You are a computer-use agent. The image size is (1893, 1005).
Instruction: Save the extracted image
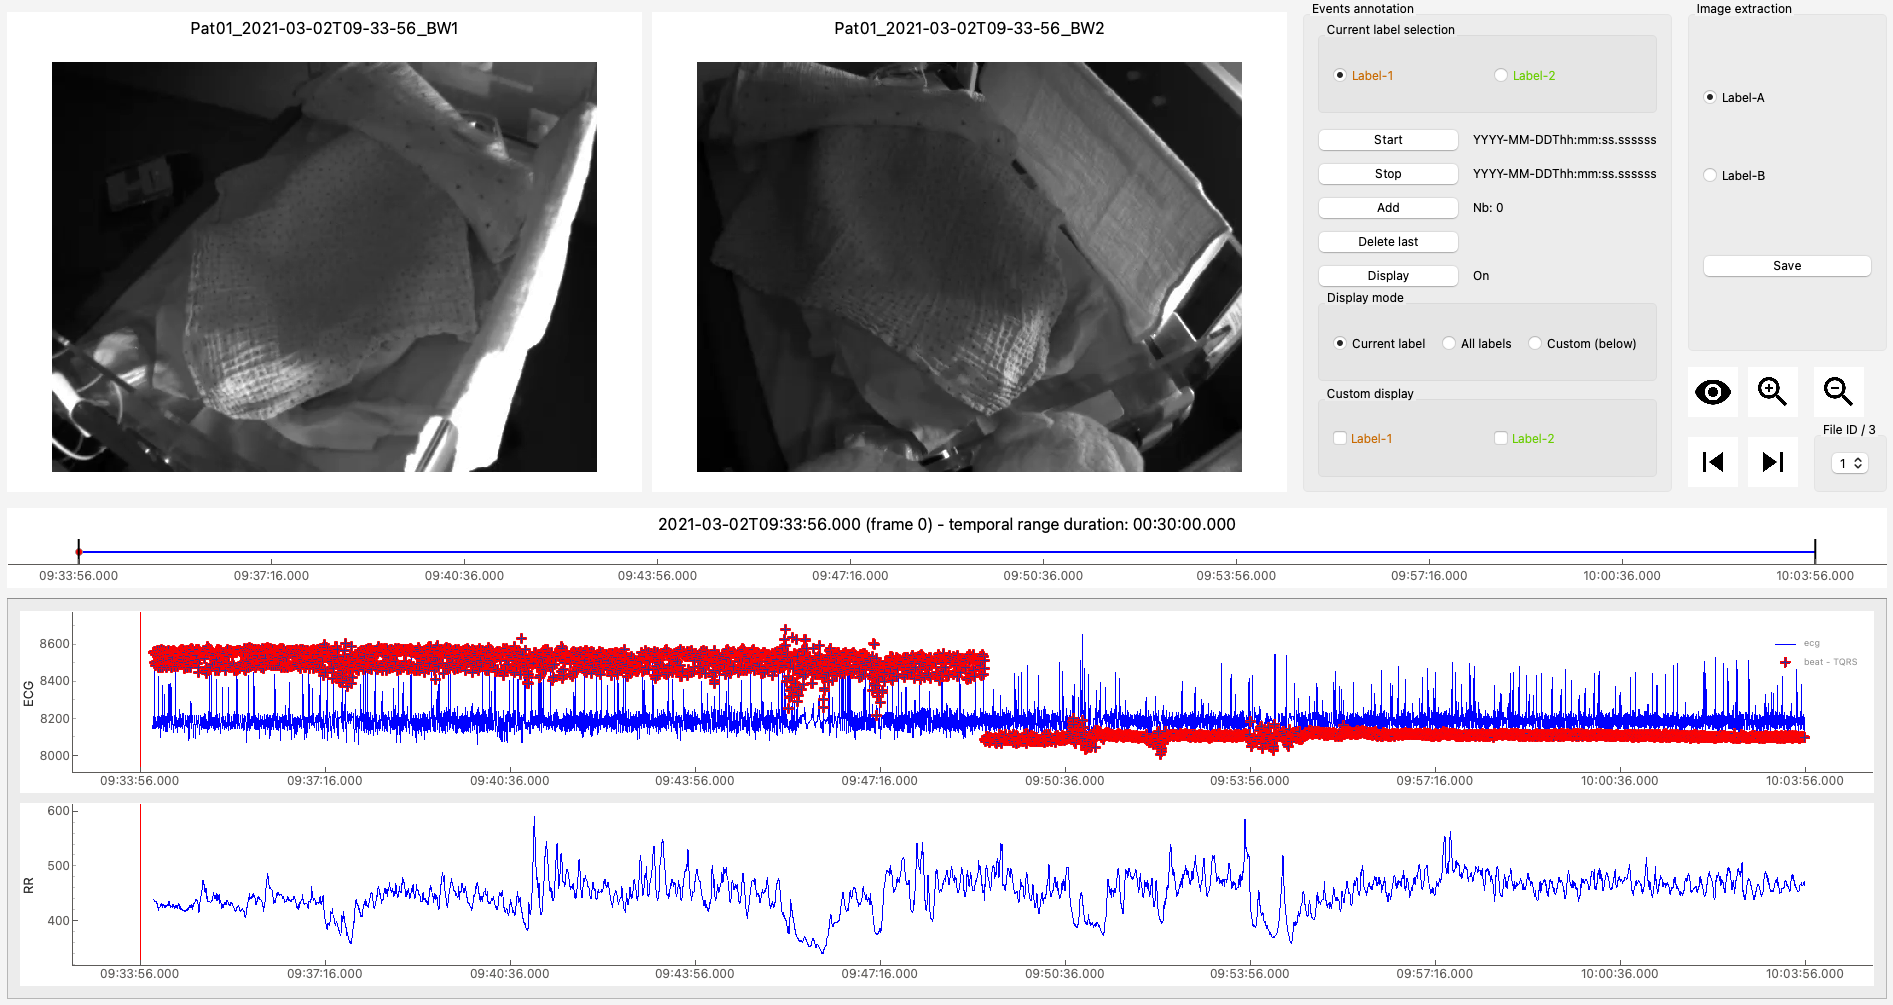1787,266
